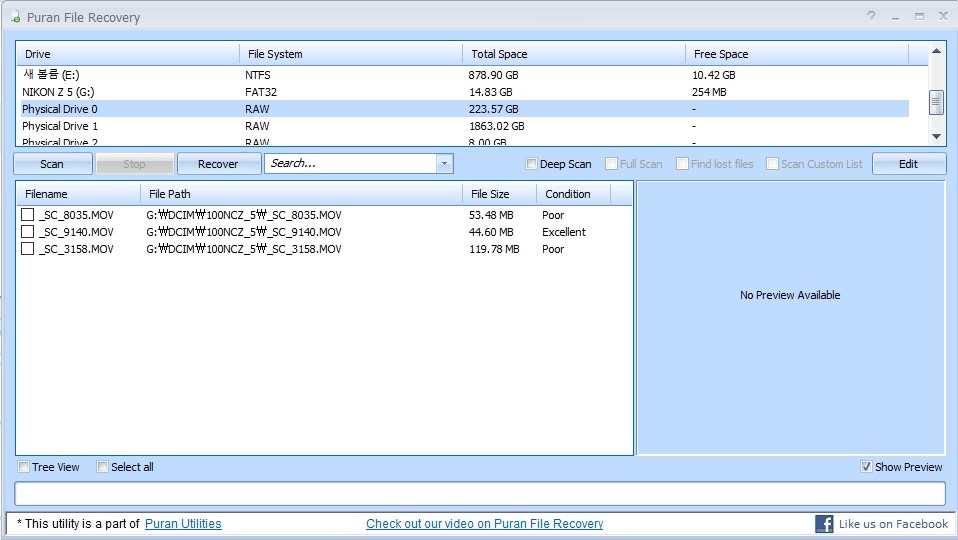958x540 pixels.
Task: Click the Excellent condition value
Action: (x=564, y=232)
